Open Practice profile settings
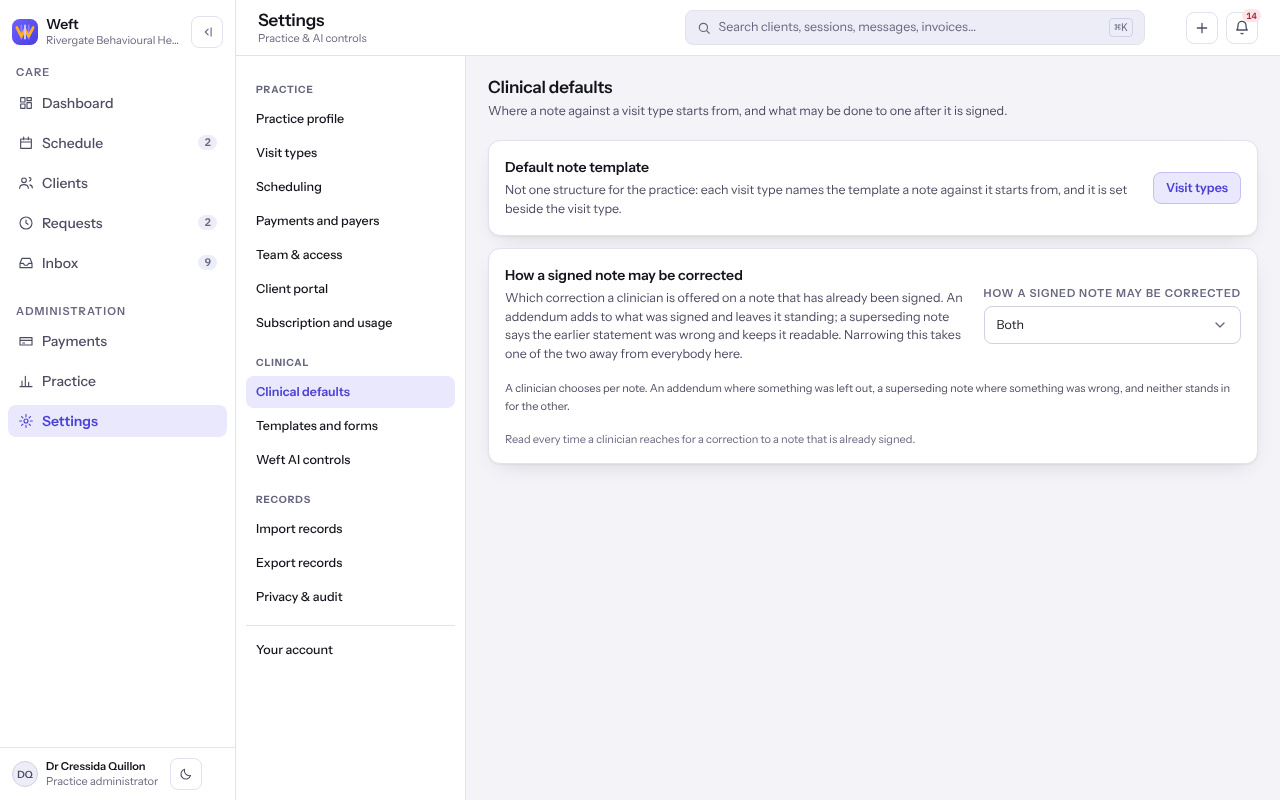Image resolution: width=1280 pixels, height=800 pixels. (x=350, y=119)
